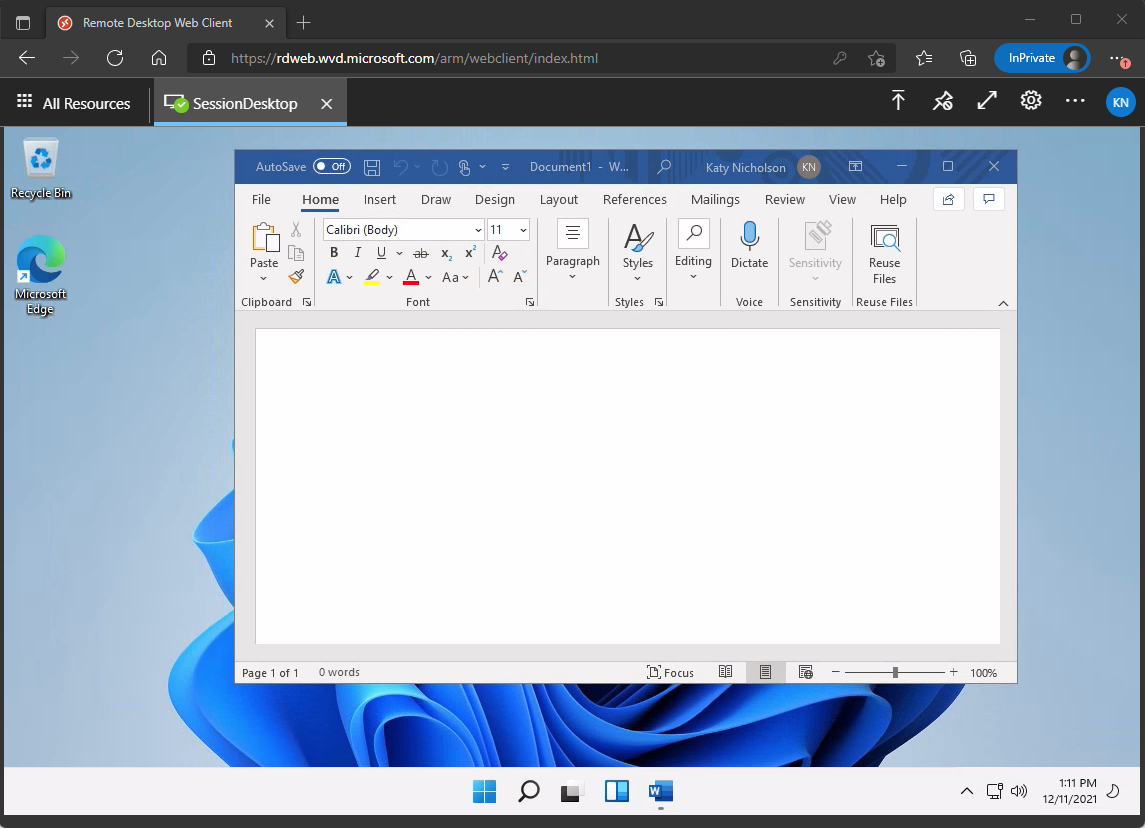Toggle italic formatting
The height and width of the screenshot is (829, 1145).
(357, 253)
